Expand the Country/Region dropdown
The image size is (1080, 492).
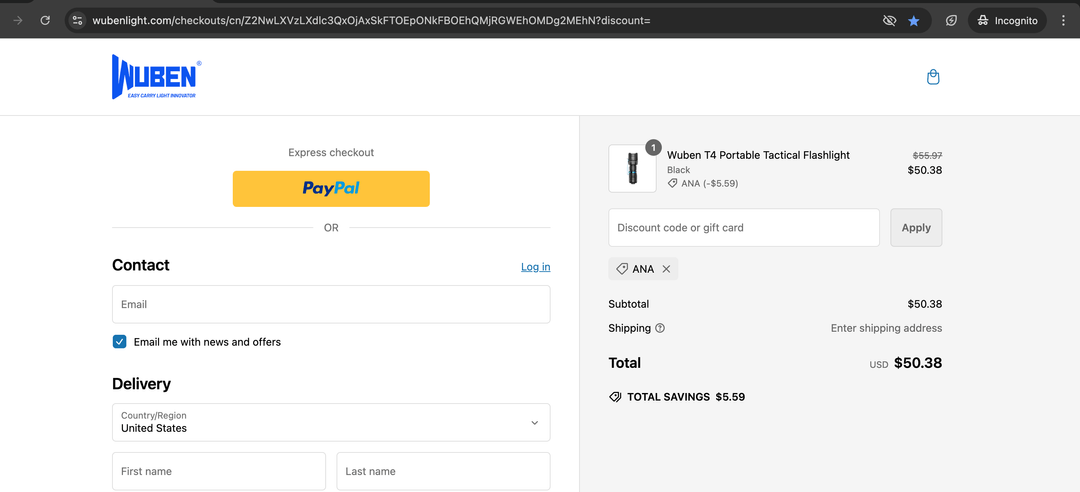point(331,422)
